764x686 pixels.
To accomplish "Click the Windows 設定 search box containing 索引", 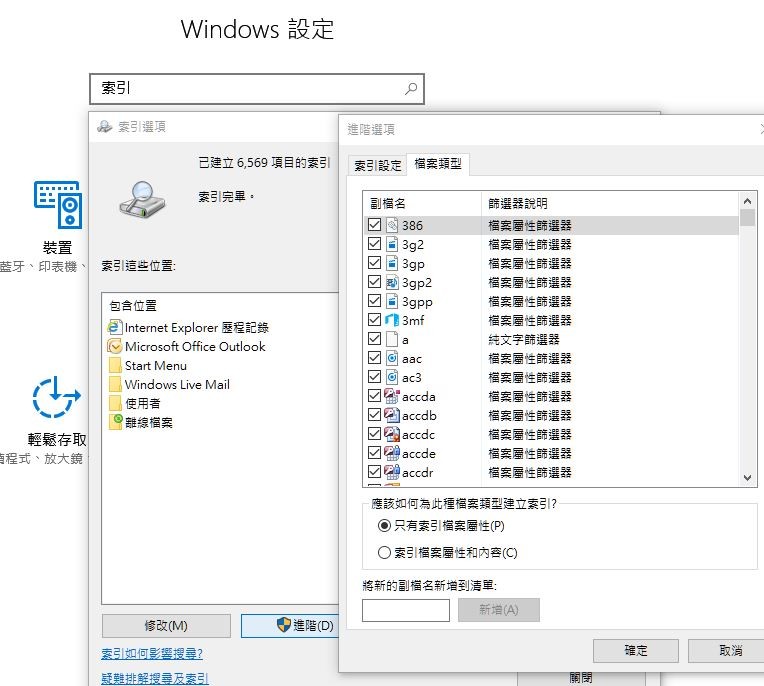I will coord(257,89).
